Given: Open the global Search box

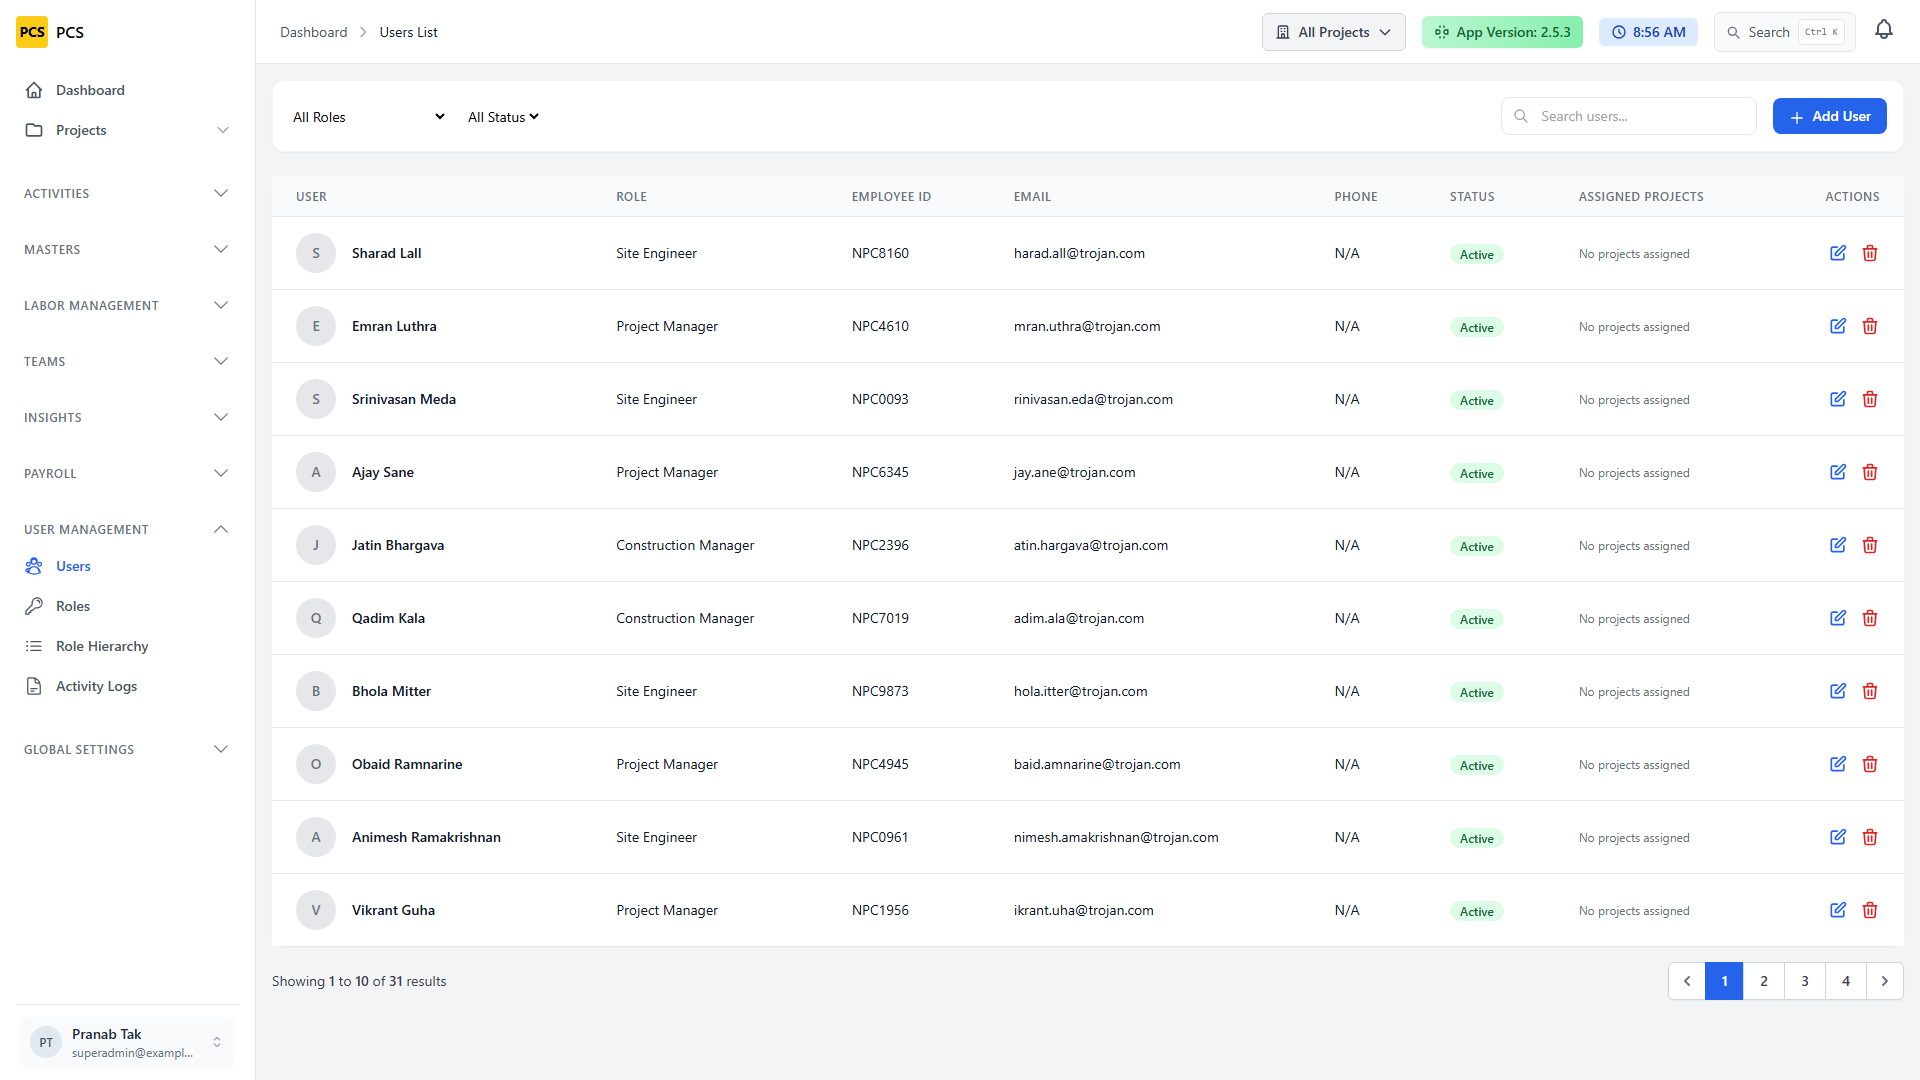Looking at the screenshot, I should [x=1784, y=32].
